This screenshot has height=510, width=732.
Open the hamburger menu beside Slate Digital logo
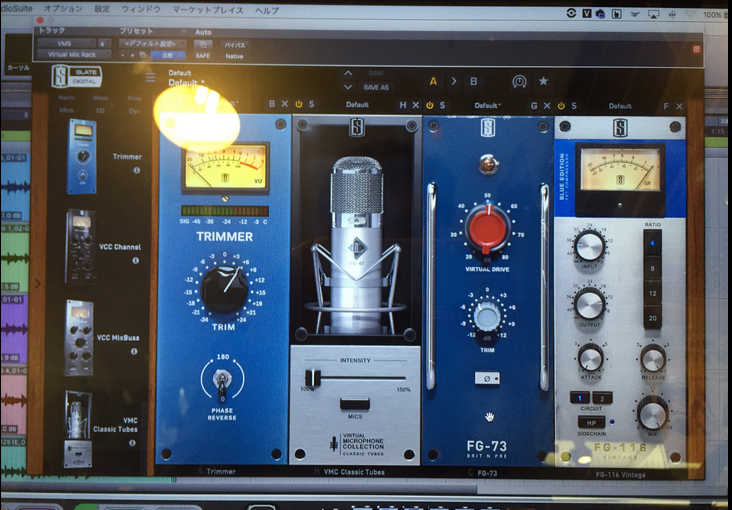point(150,78)
